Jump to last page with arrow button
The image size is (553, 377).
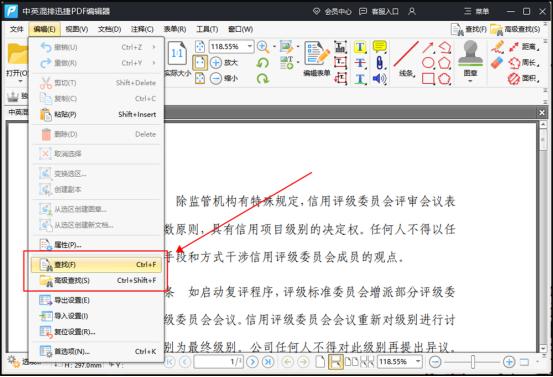click(268, 362)
